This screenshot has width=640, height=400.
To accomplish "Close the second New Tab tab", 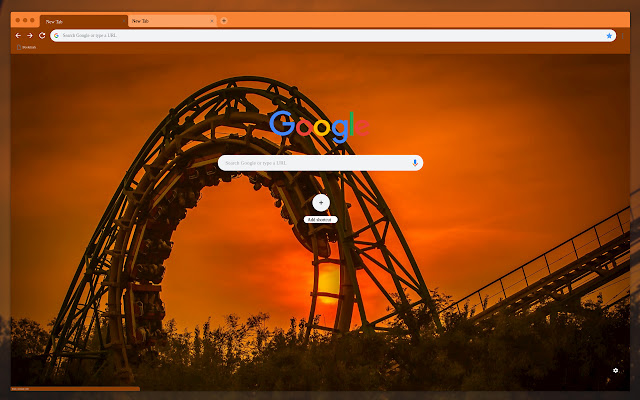I will (x=212, y=21).
